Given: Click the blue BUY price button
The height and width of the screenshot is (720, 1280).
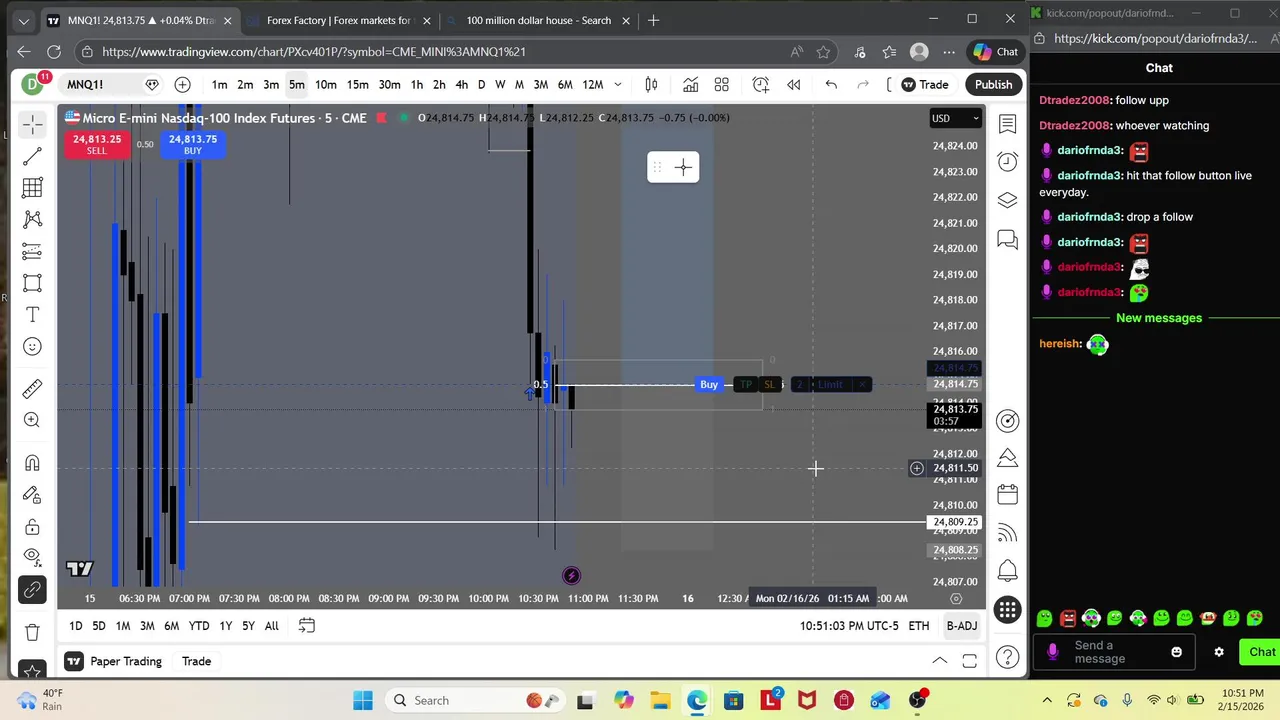Looking at the screenshot, I should click(192, 145).
